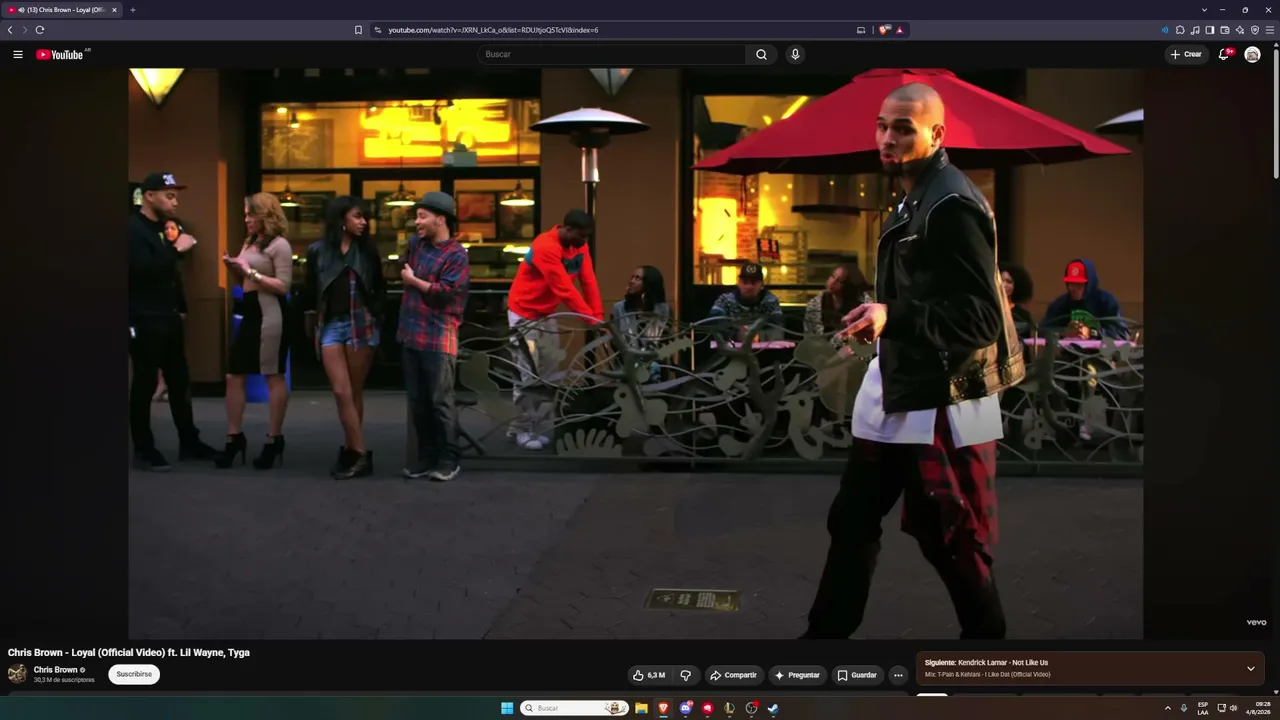Image resolution: width=1280 pixels, height=720 pixels.
Task: Open the Chris Brown channel avatar
Action: 17,674
